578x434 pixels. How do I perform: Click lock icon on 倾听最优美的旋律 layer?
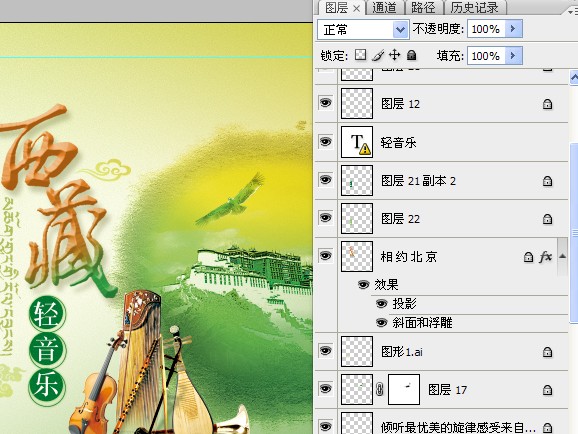point(547,428)
